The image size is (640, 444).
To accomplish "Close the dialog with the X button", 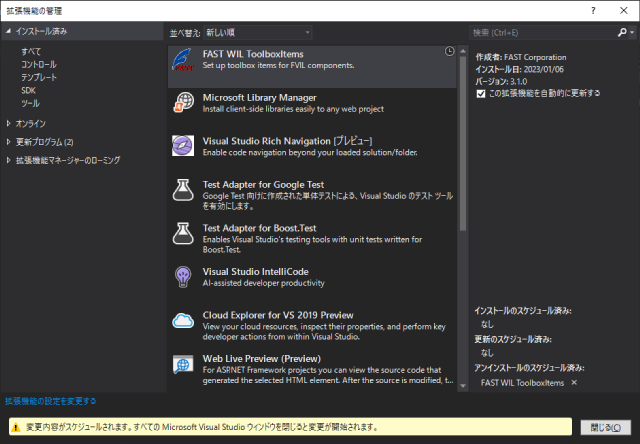I will tap(624, 11).
